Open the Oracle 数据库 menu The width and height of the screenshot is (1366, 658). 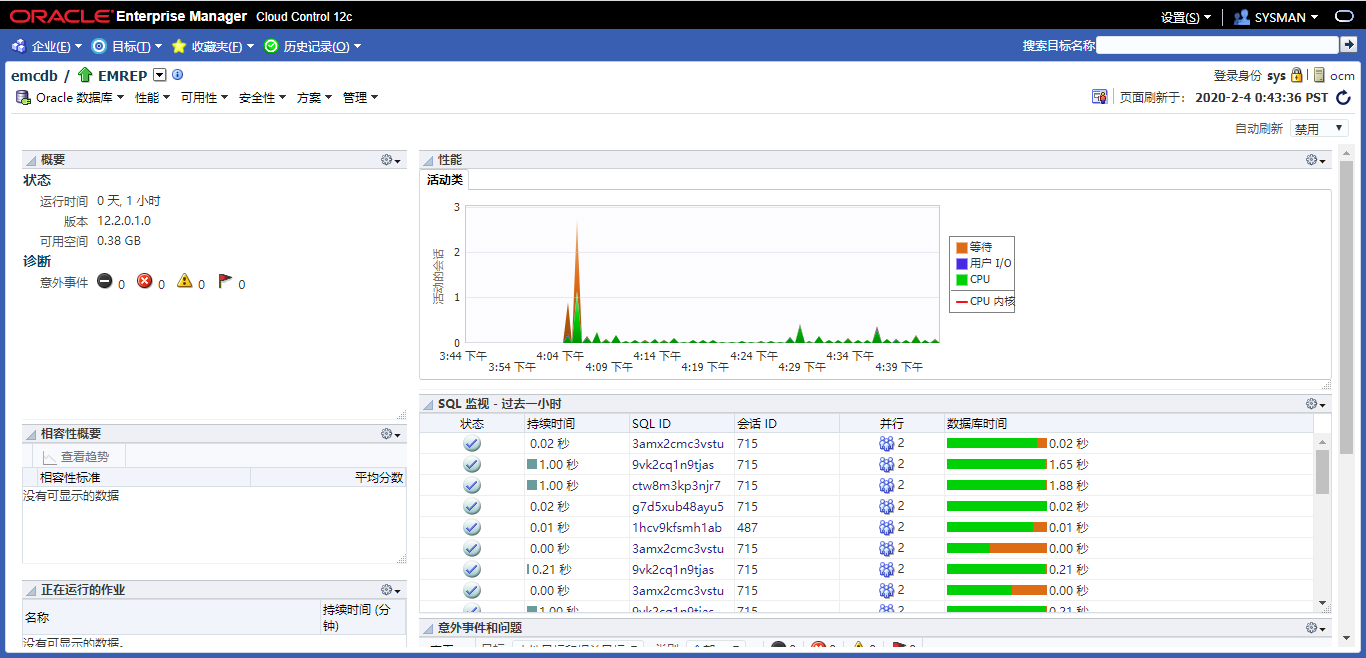[x=70, y=98]
